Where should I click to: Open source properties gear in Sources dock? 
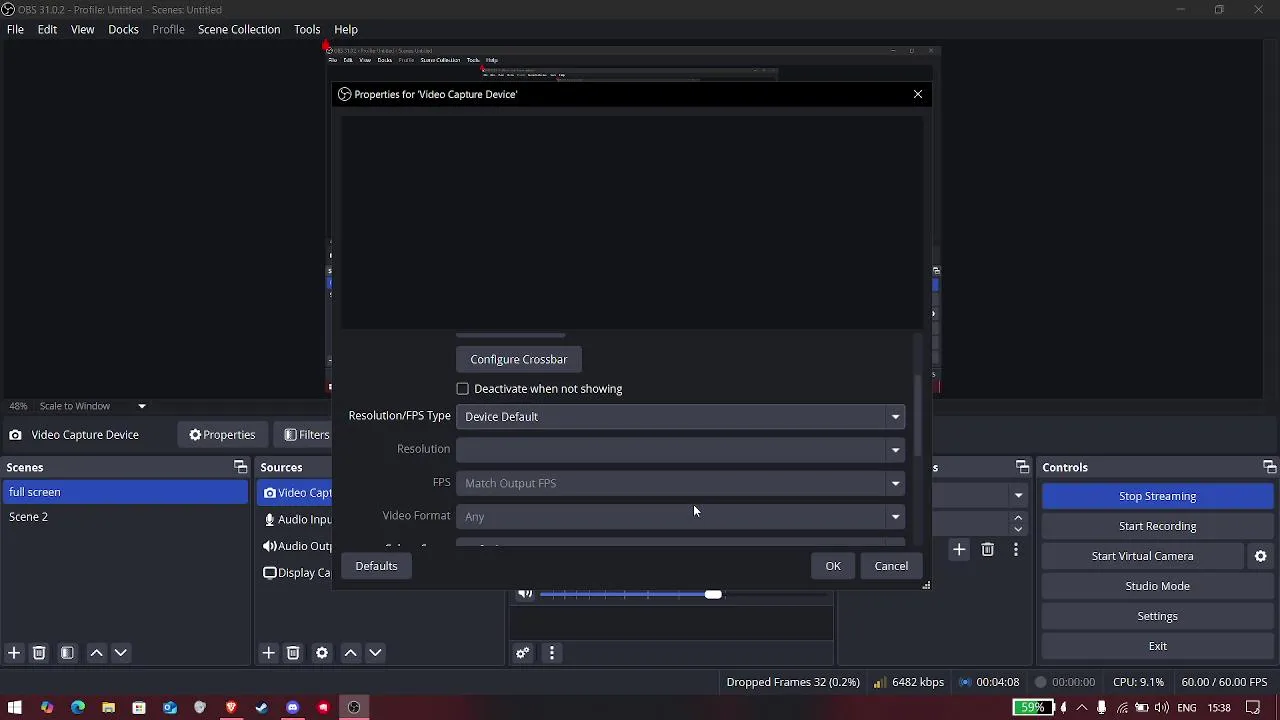[322, 653]
